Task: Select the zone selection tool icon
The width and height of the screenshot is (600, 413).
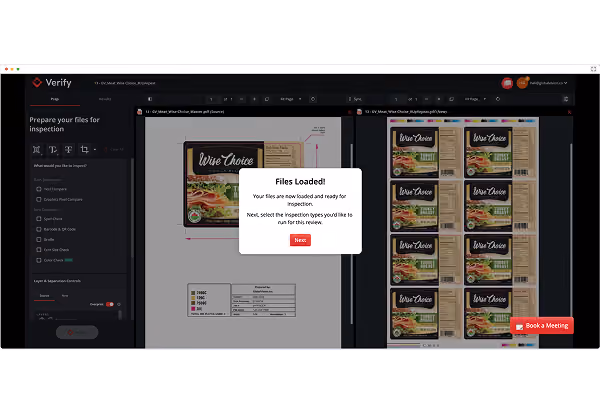Action: [36, 149]
